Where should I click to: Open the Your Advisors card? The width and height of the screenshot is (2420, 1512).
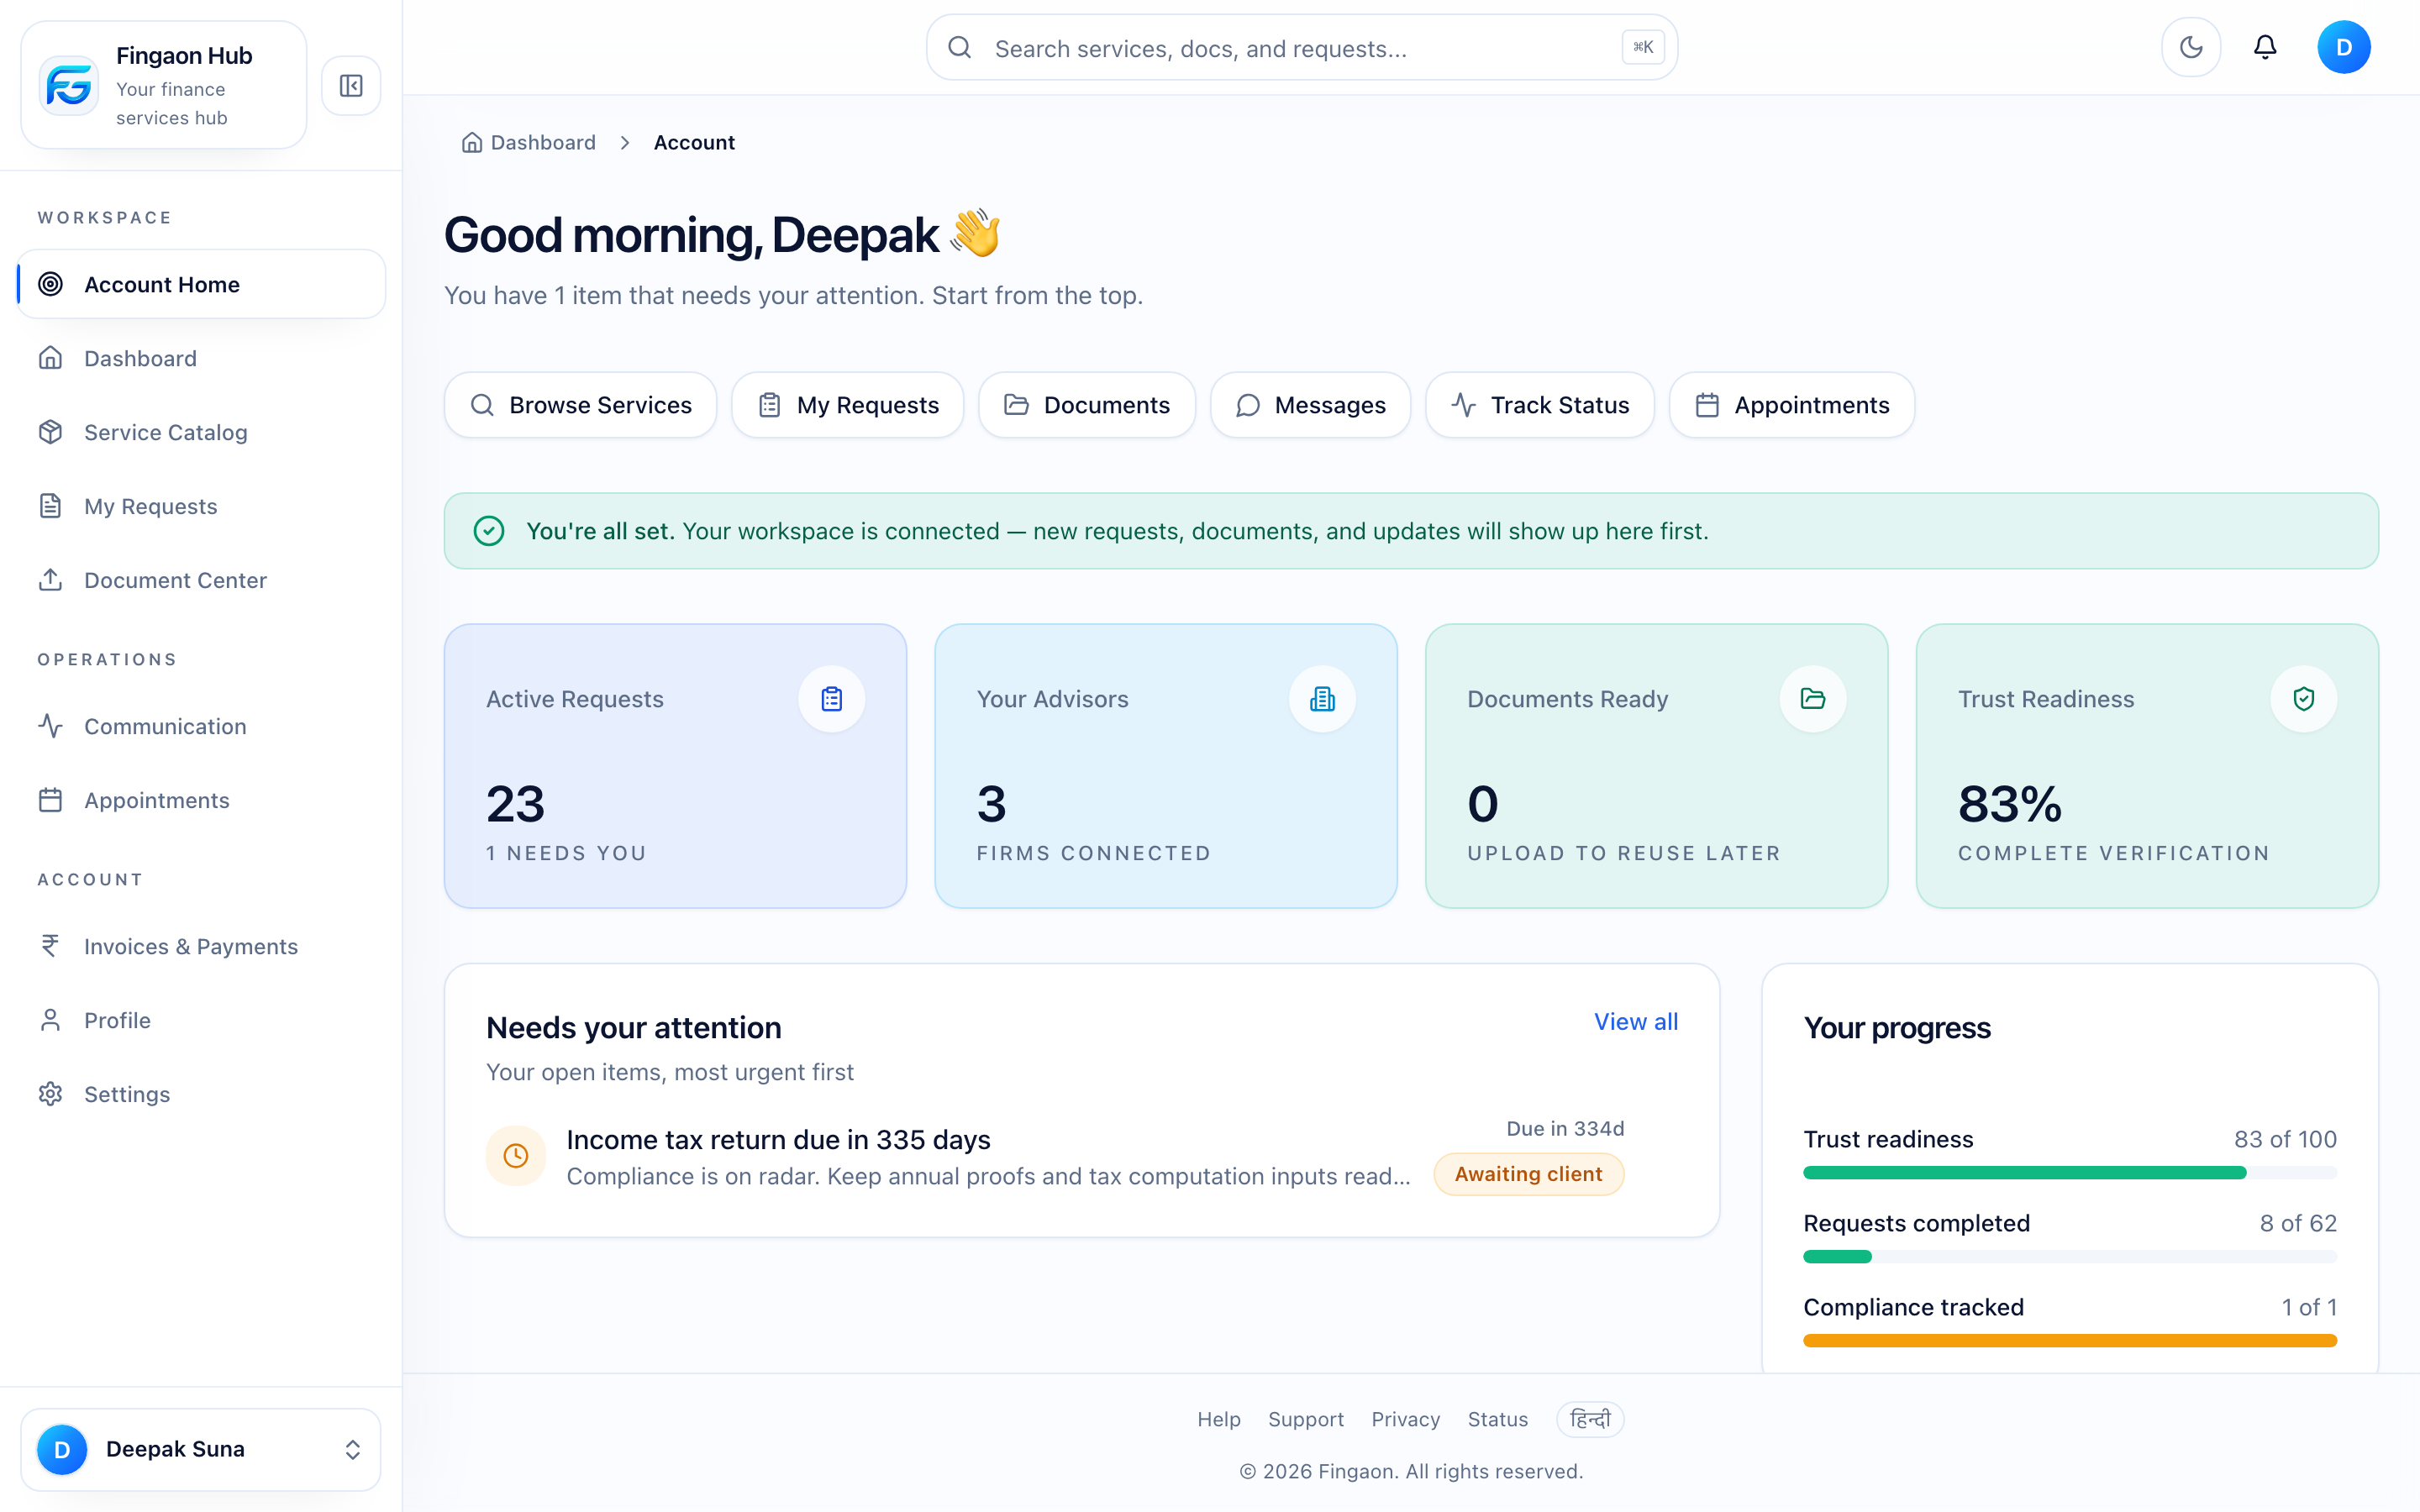(1165, 766)
